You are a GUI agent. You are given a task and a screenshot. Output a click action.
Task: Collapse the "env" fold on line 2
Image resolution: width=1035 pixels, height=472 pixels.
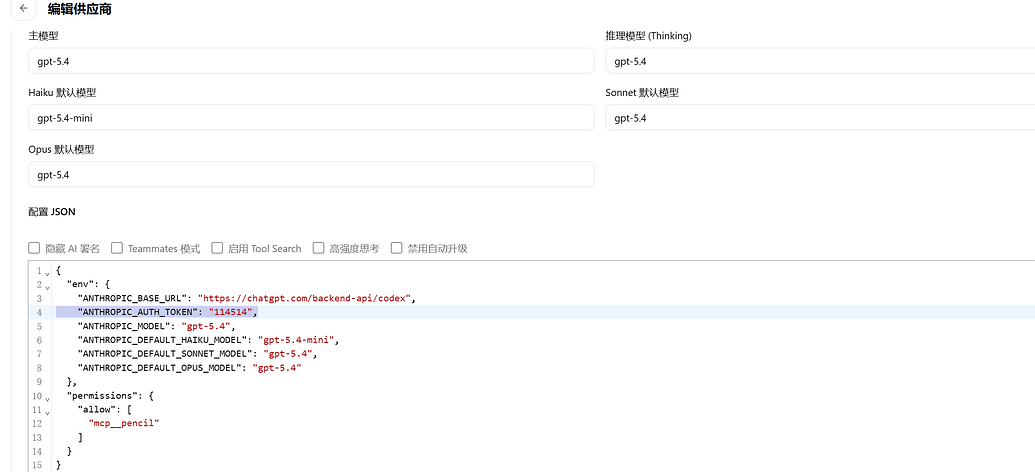[47, 286]
